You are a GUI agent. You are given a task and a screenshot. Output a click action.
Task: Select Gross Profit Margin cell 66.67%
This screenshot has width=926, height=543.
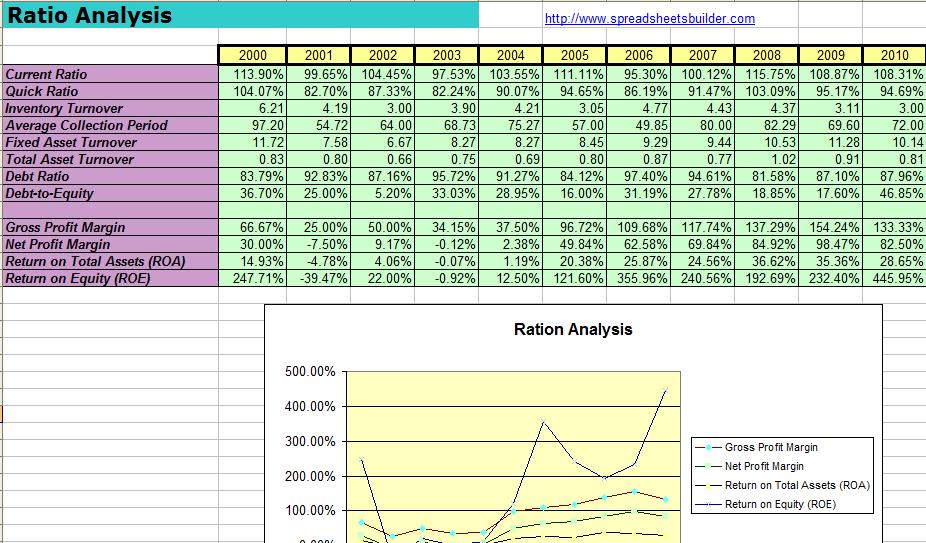[x=253, y=227]
